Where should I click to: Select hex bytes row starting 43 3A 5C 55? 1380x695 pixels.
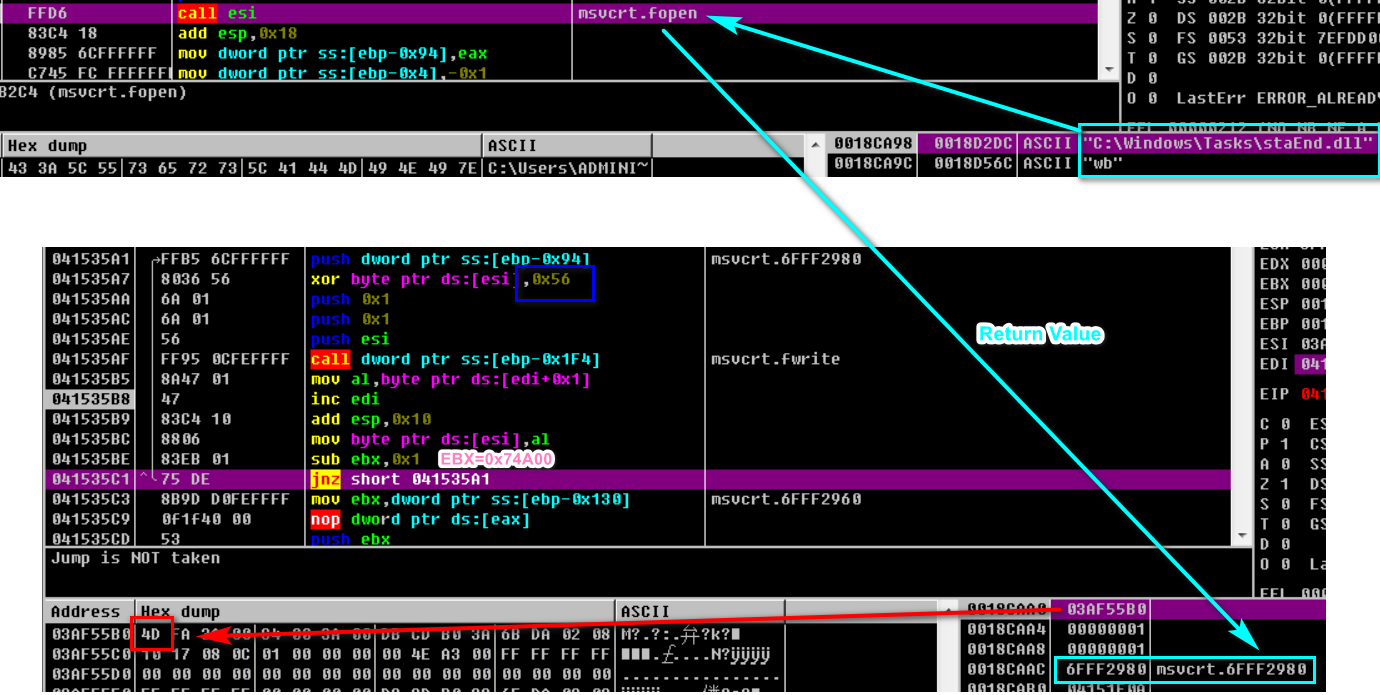point(243,167)
